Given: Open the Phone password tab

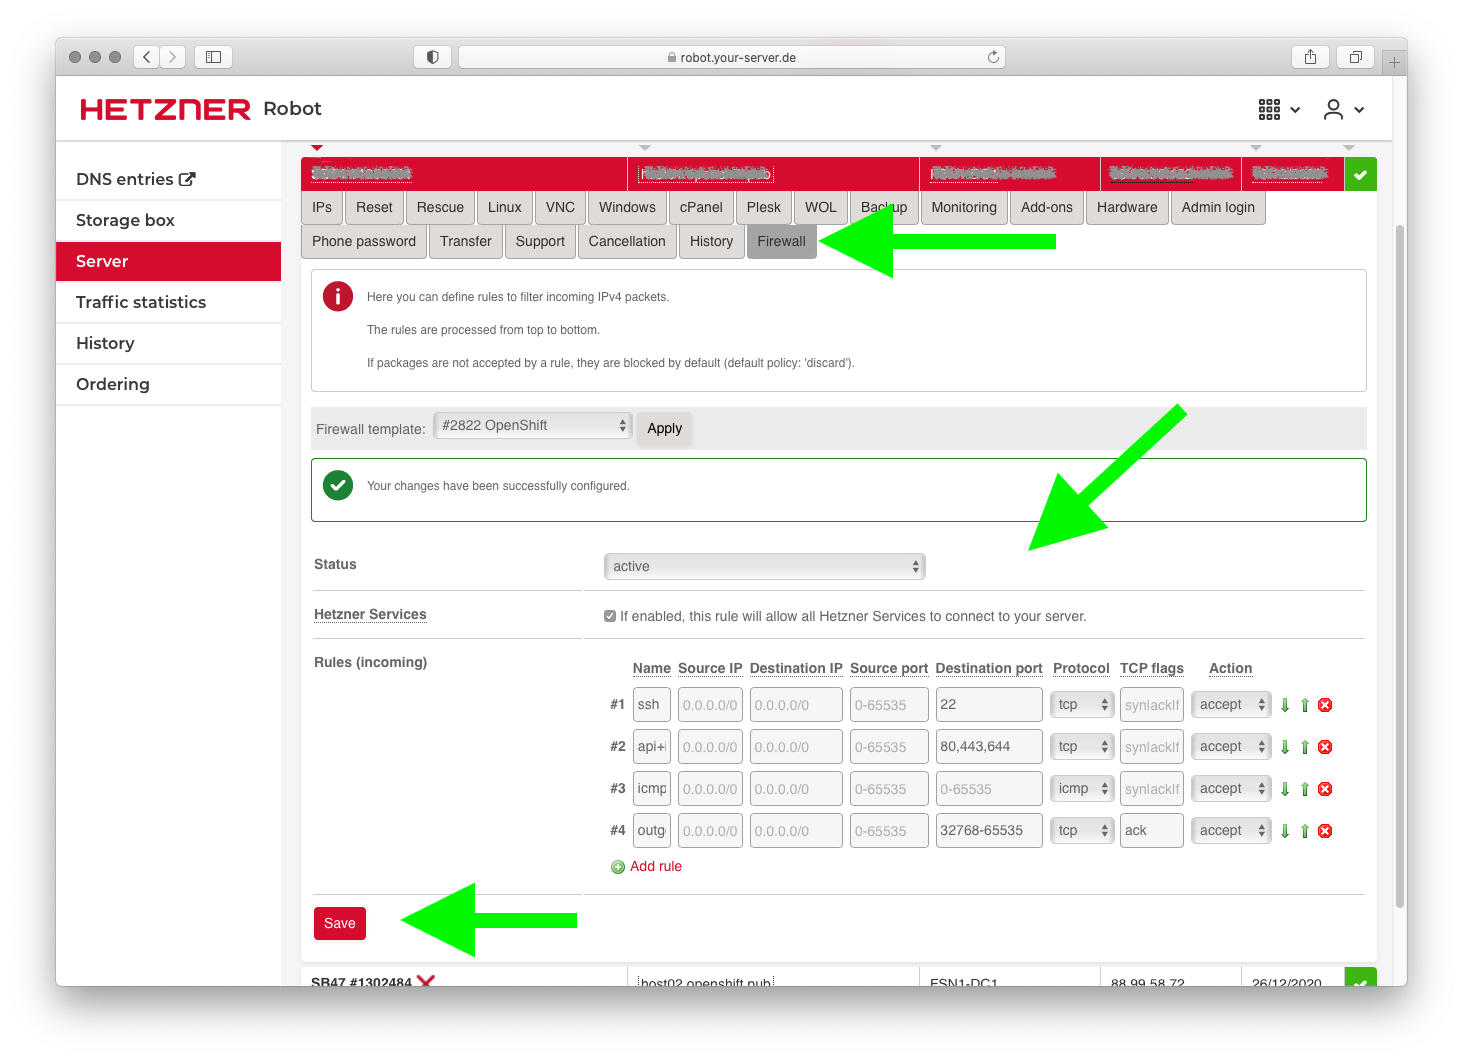Looking at the screenshot, I should pyautogui.click(x=364, y=241).
